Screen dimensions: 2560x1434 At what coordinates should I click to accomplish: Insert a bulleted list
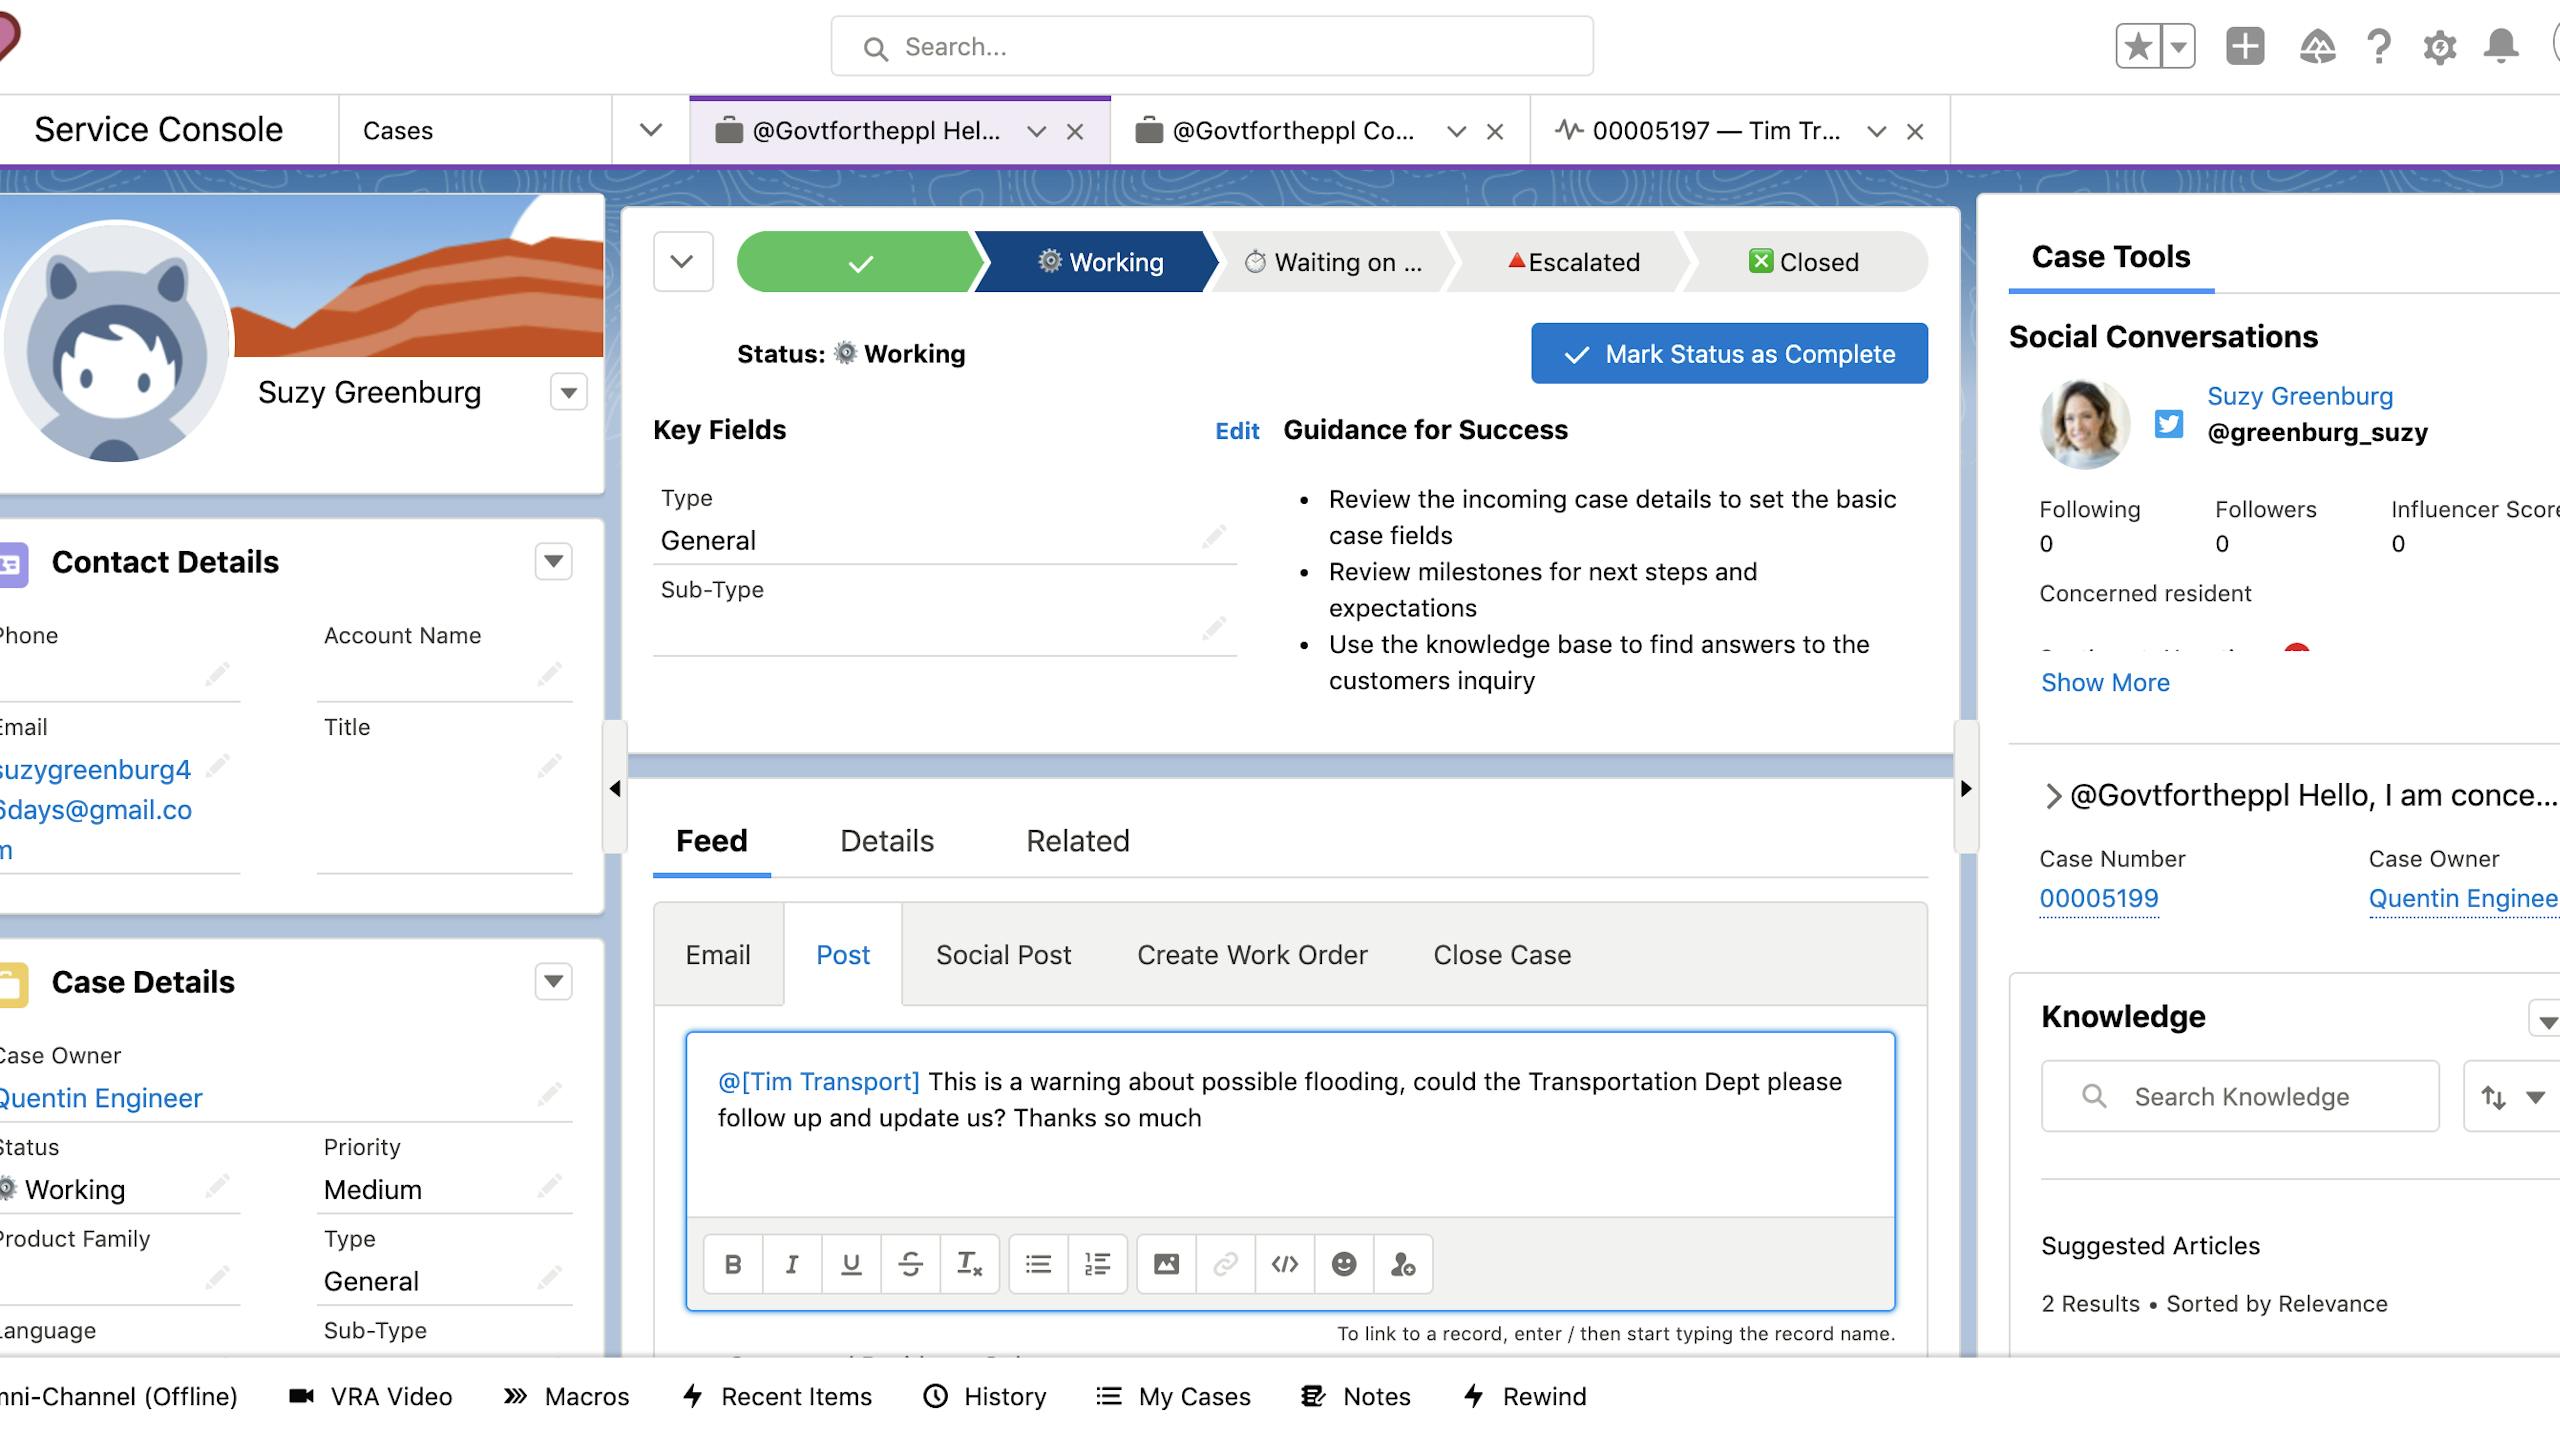tap(1038, 1264)
